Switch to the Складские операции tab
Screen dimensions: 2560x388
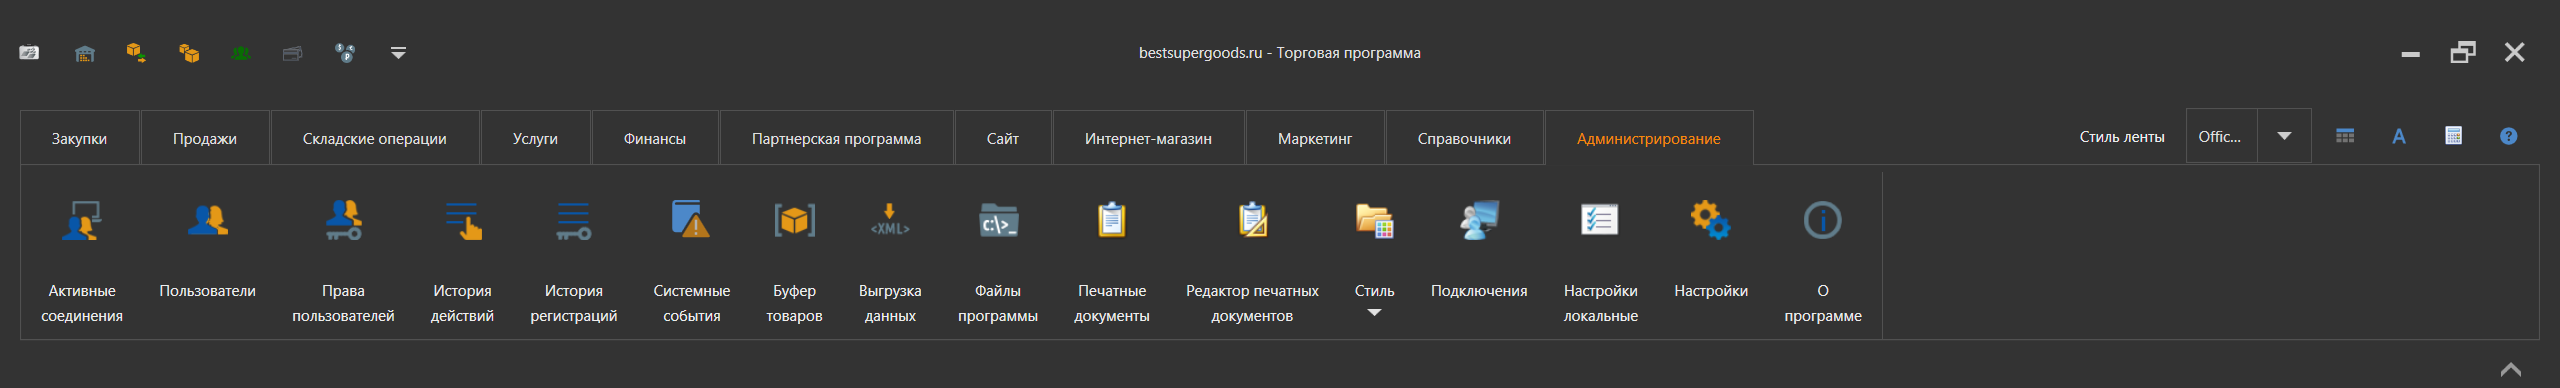pos(375,138)
